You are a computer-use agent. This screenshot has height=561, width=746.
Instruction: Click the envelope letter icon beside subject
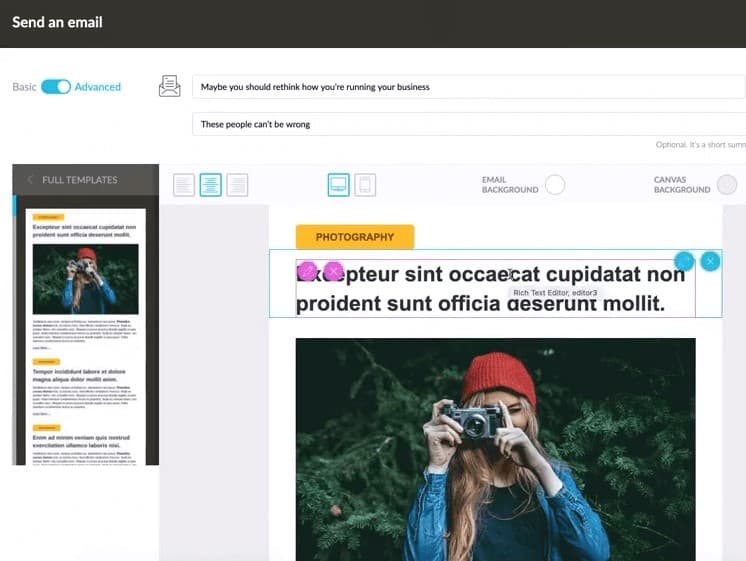pos(169,86)
